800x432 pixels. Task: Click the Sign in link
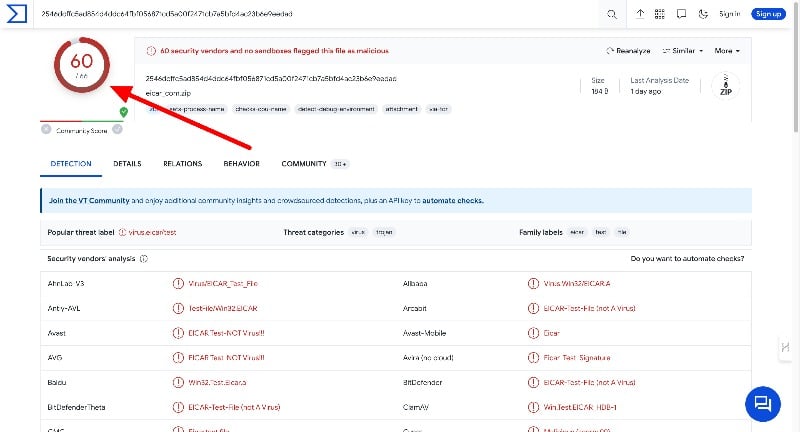coord(730,14)
